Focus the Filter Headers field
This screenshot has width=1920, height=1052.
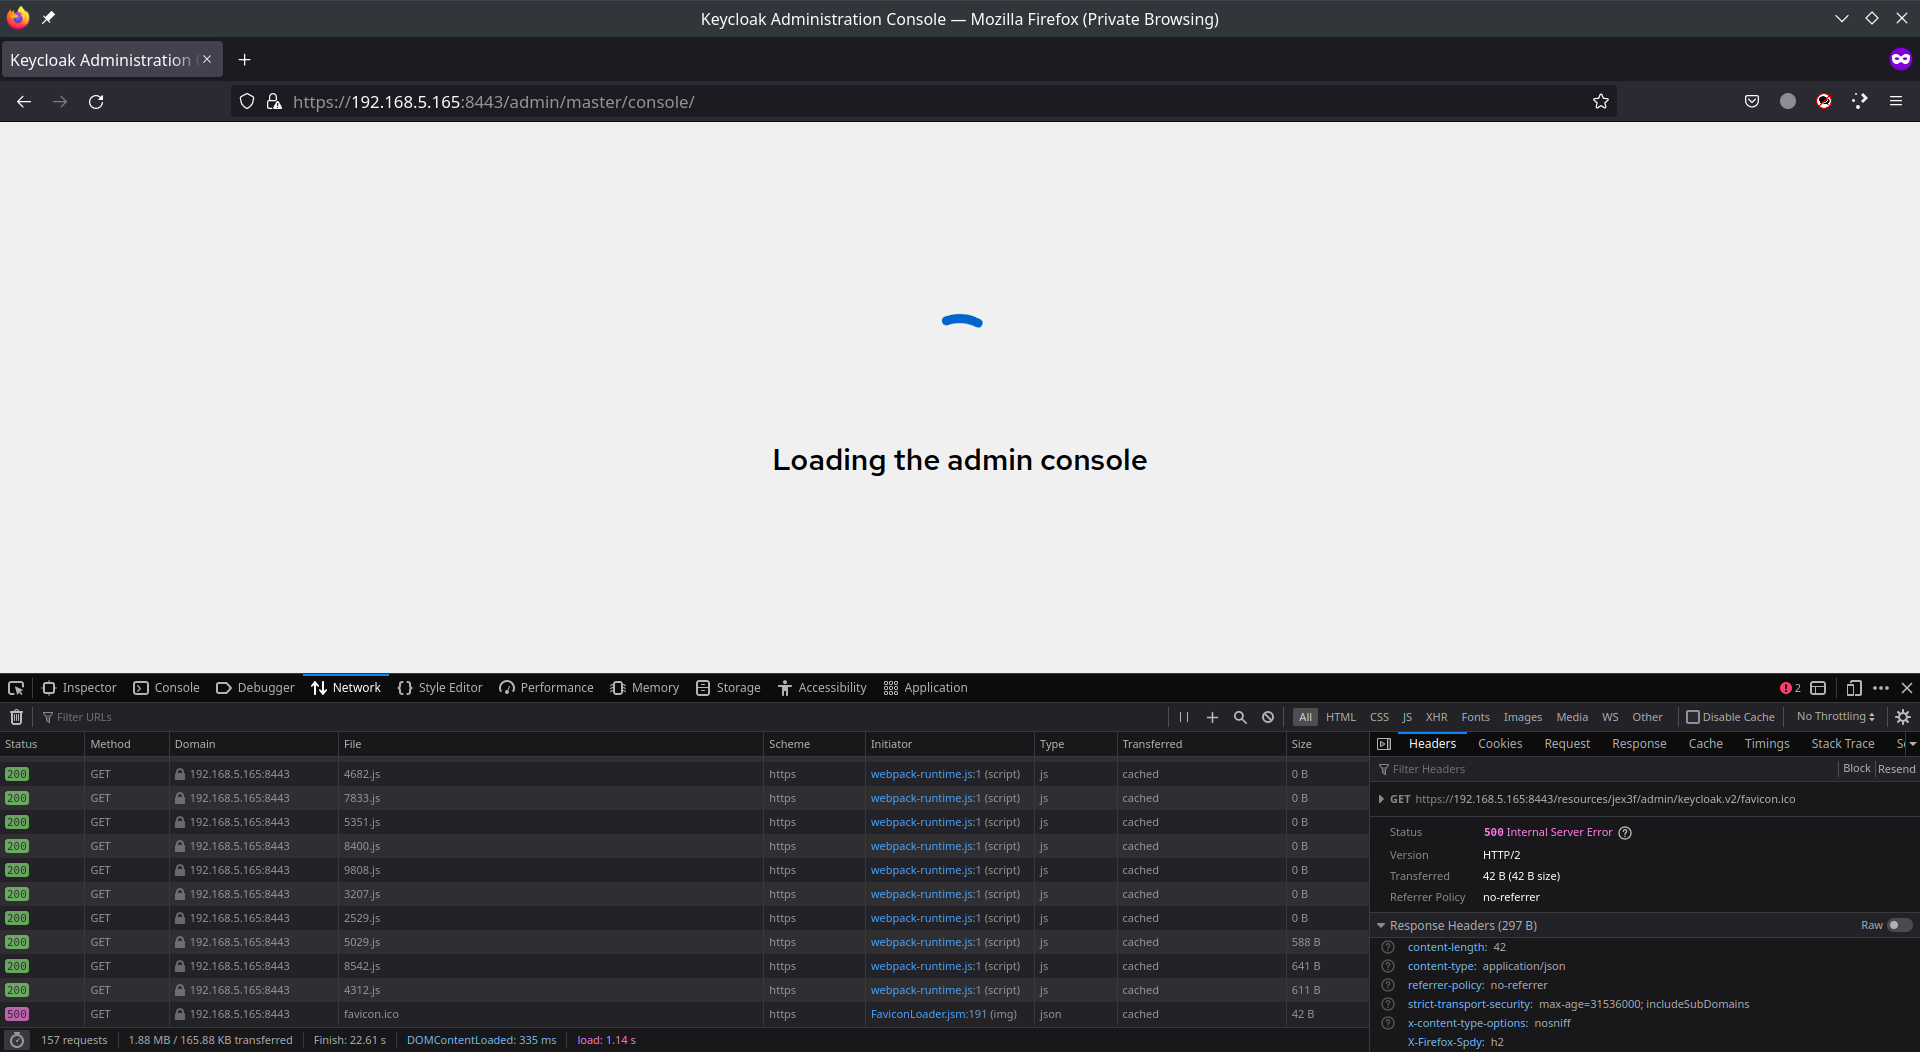pyautogui.click(x=1605, y=769)
